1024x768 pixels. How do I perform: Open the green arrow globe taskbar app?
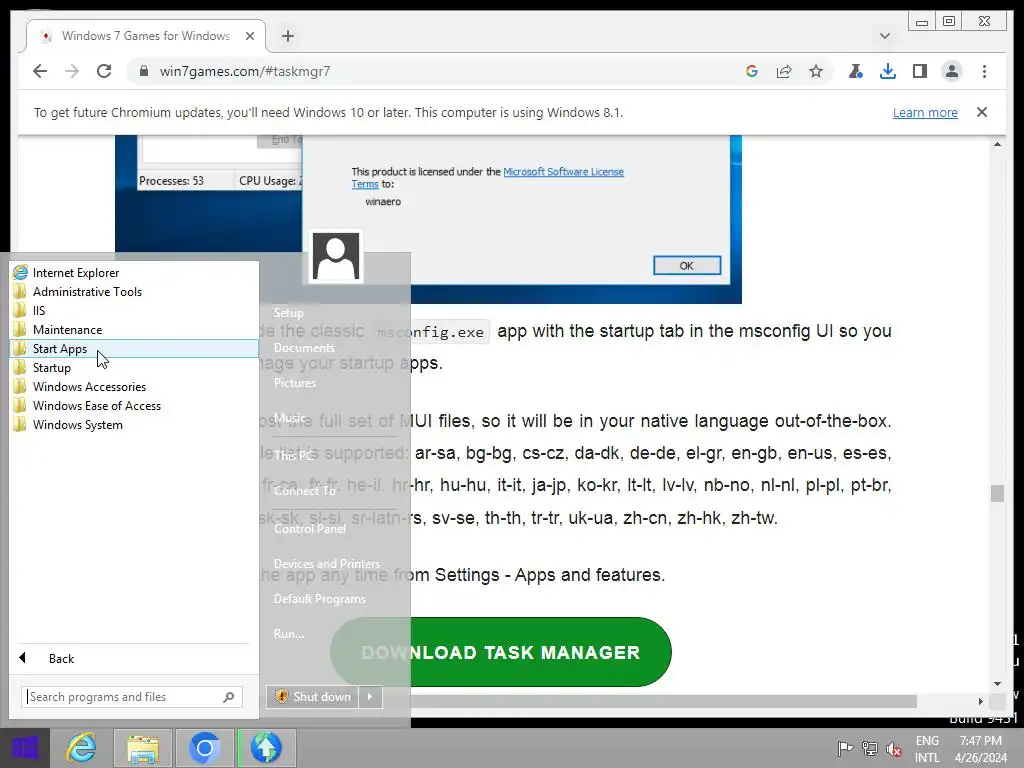(266, 748)
